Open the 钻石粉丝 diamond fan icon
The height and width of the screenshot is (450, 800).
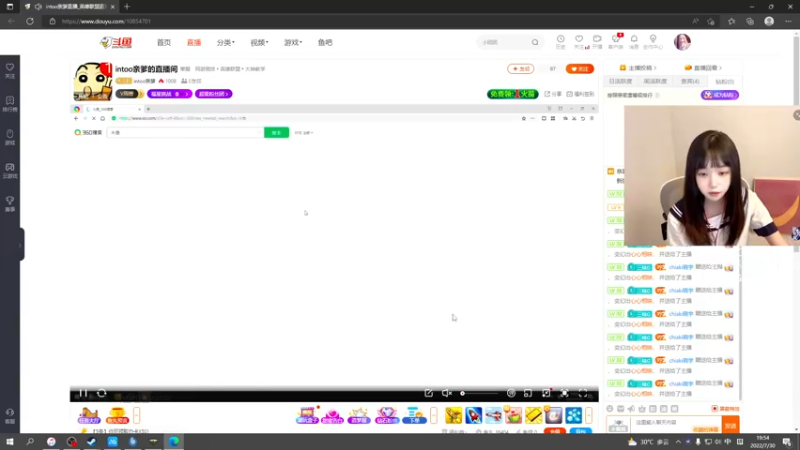pos(387,415)
